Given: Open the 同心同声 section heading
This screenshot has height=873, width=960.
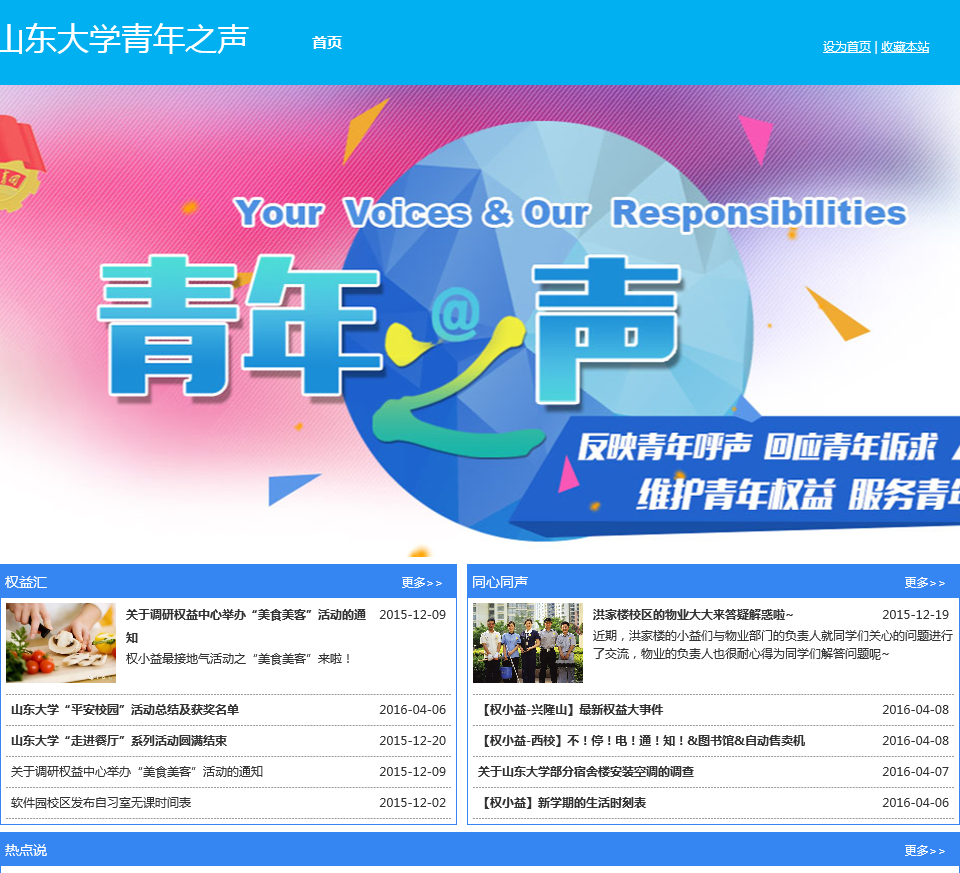Looking at the screenshot, I should click(x=500, y=582).
